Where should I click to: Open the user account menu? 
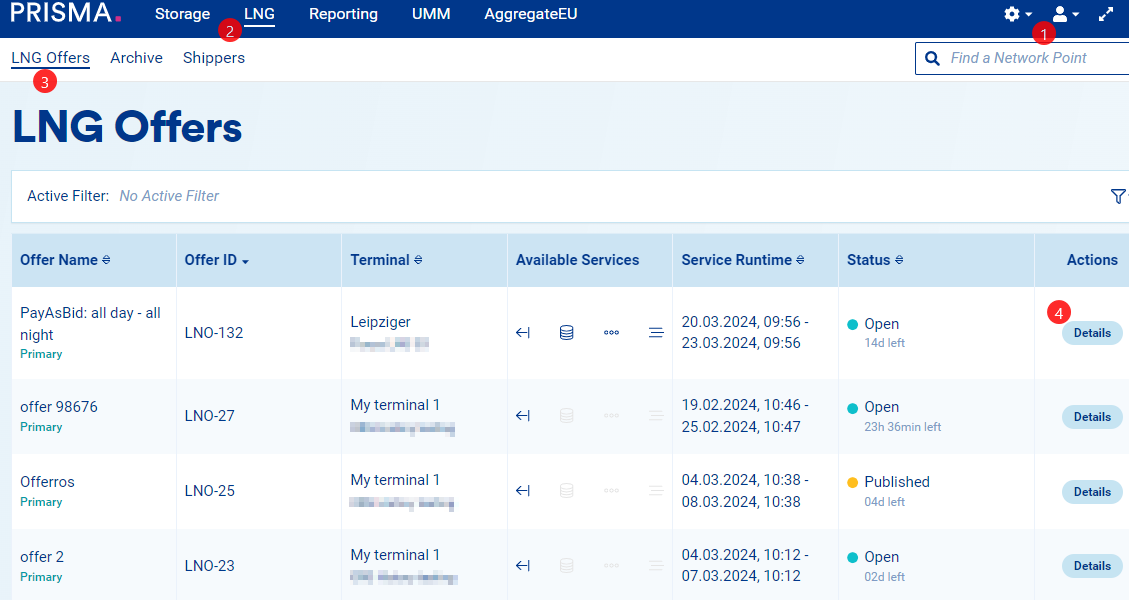coord(1064,14)
